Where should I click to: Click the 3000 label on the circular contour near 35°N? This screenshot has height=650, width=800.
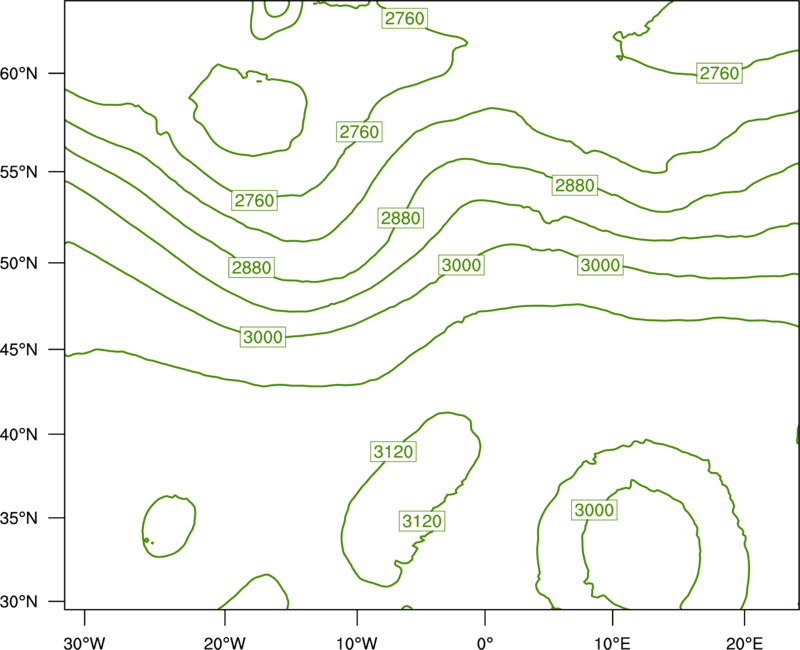(594, 510)
